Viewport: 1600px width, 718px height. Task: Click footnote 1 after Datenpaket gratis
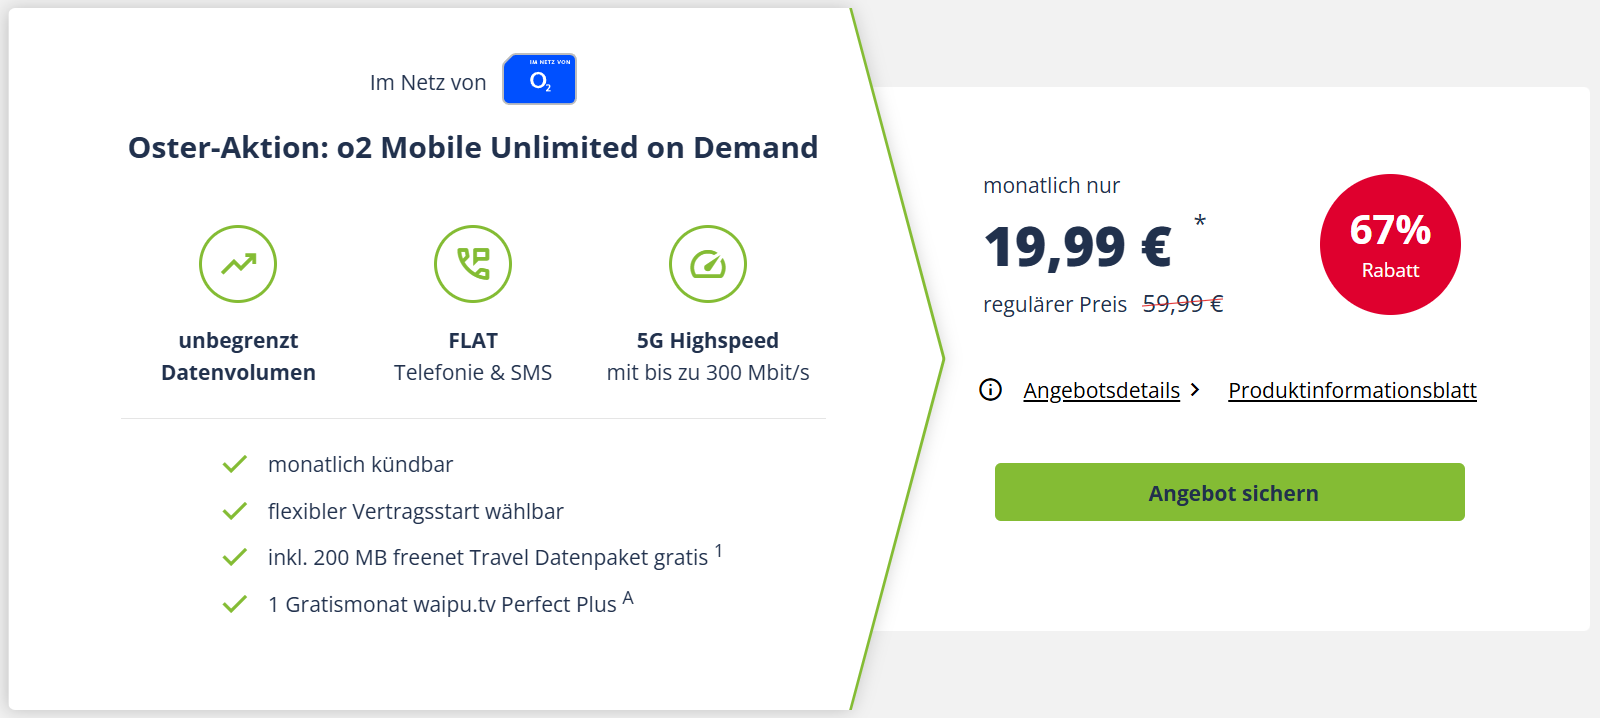point(718,550)
